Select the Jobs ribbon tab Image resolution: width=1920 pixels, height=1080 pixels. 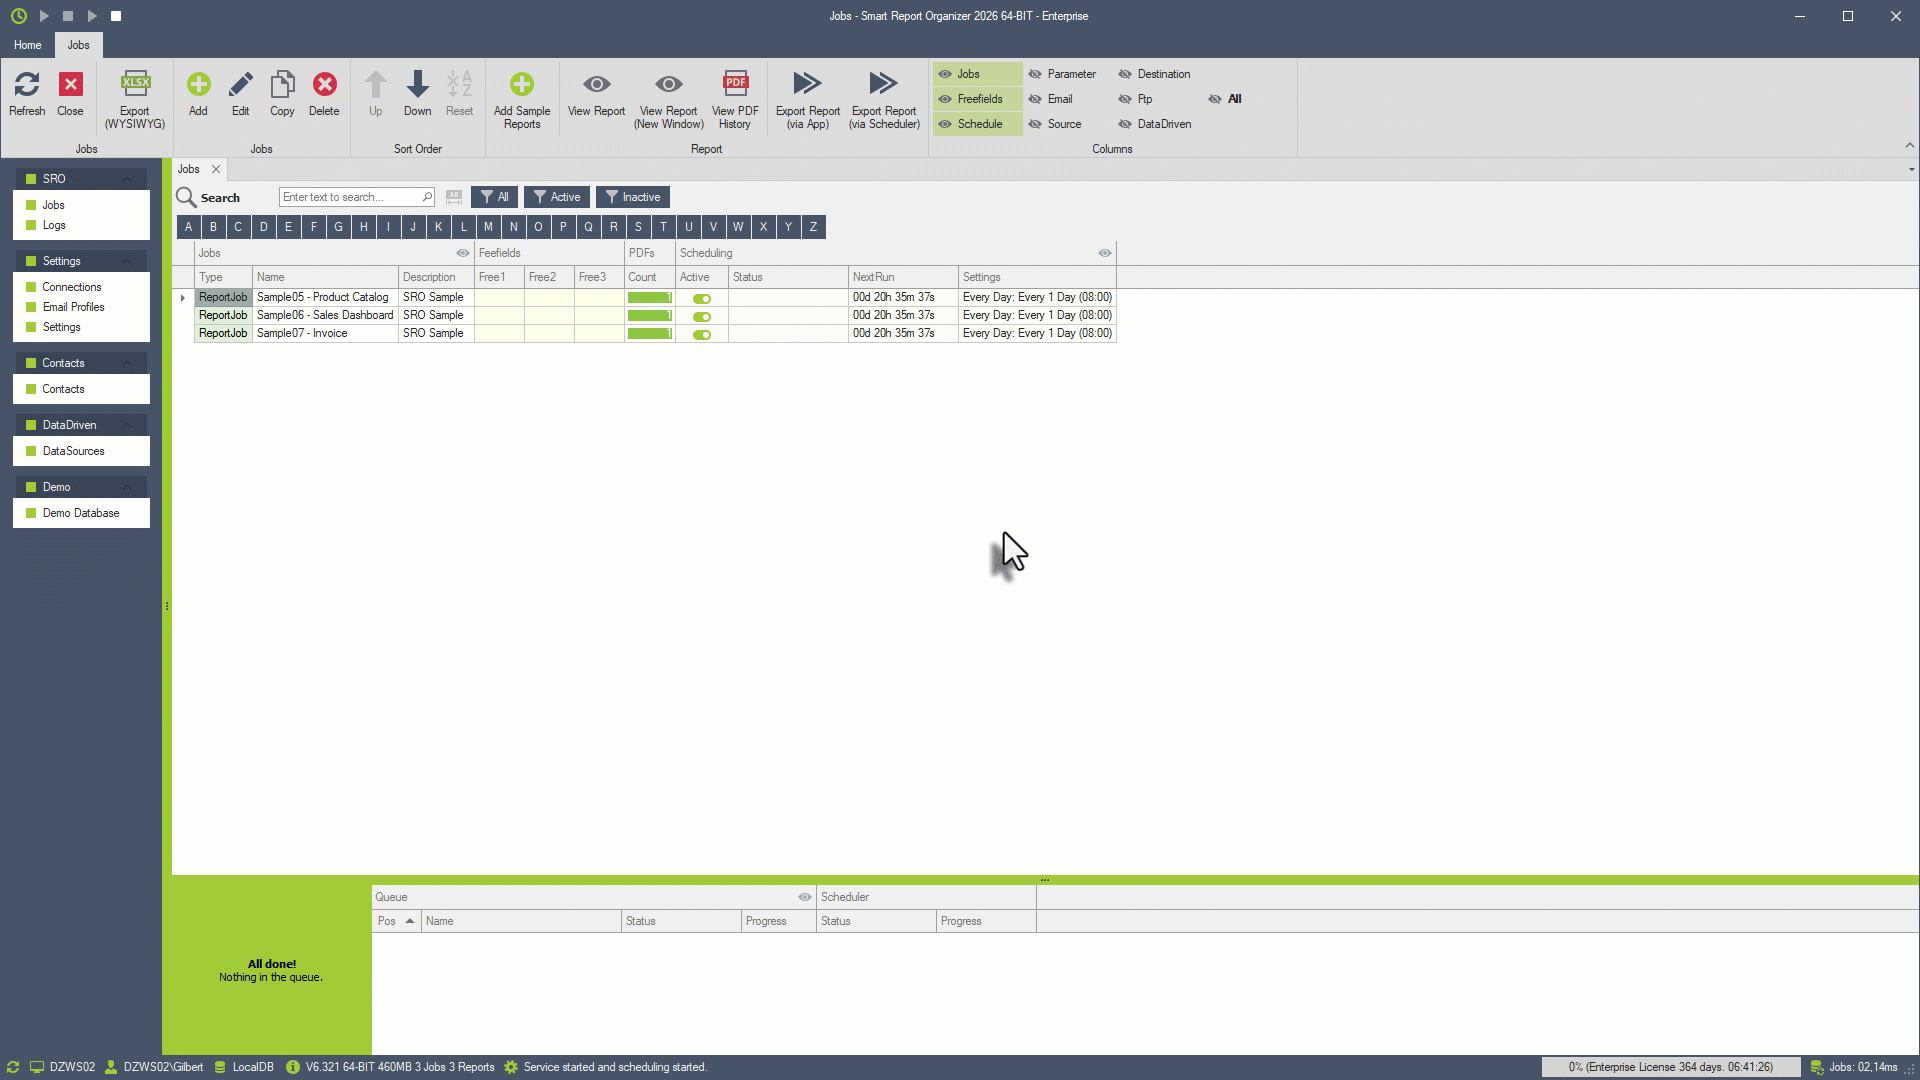pyautogui.click(x=78, y=45)
